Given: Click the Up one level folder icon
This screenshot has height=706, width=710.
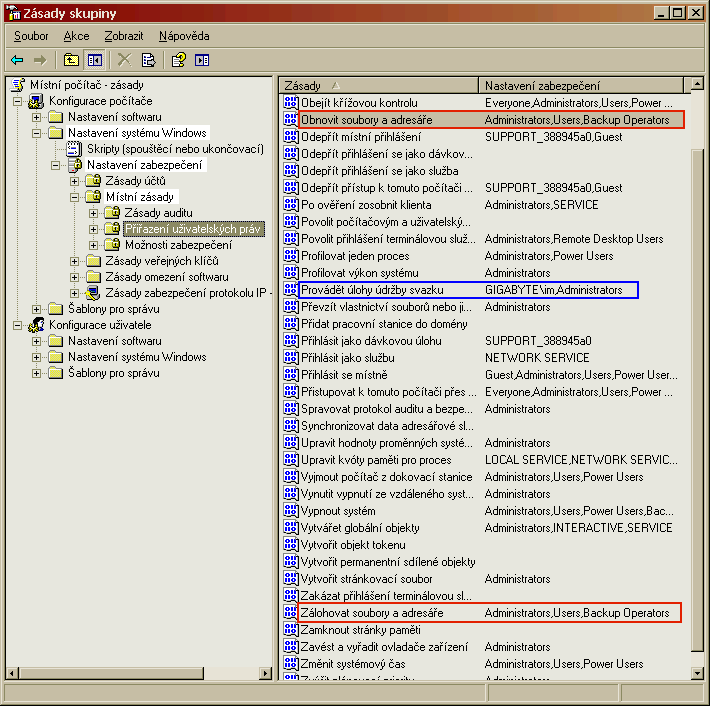Looking at the screenshot, I should (x=71, y=60).
